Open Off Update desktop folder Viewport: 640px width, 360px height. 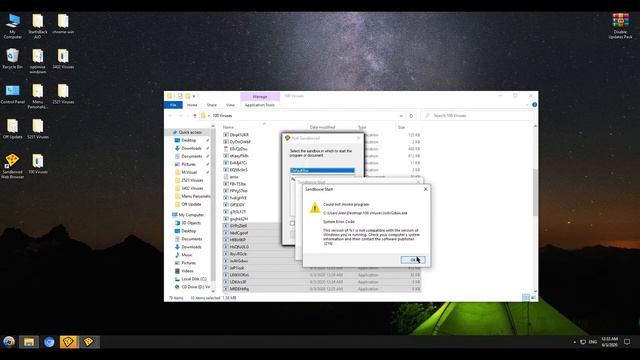pyautogui.click(x=12, y=129)
